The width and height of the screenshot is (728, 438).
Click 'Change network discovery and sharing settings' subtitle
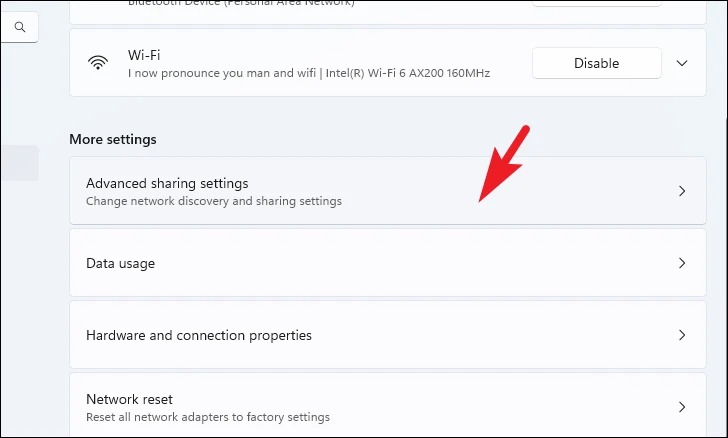(x=214, y=201)
